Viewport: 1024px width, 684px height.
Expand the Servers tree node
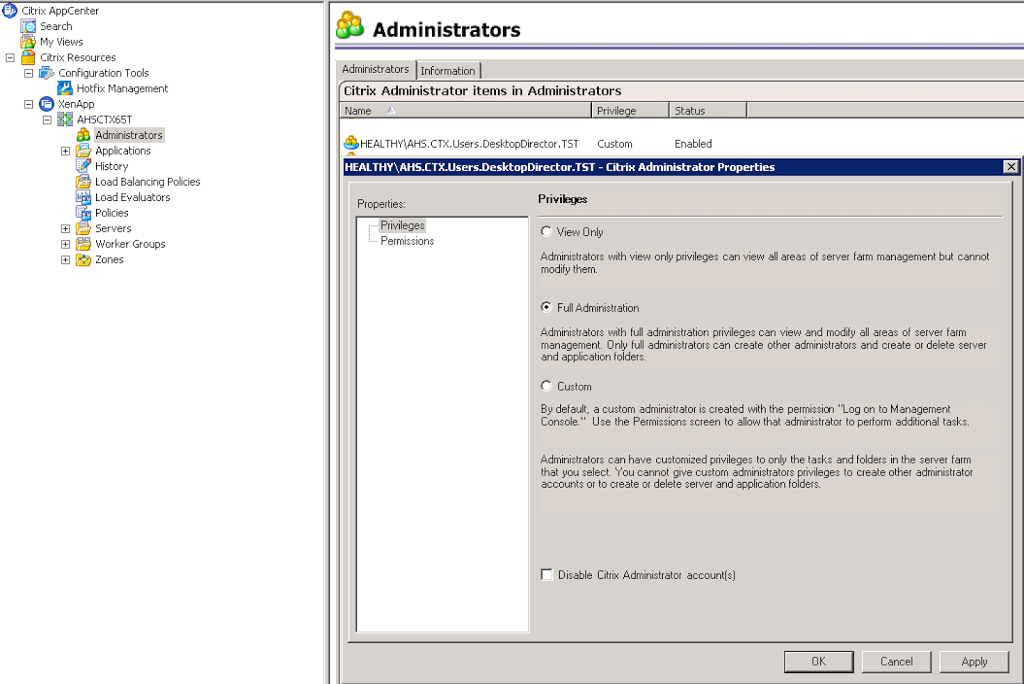[x=65, y=229]
